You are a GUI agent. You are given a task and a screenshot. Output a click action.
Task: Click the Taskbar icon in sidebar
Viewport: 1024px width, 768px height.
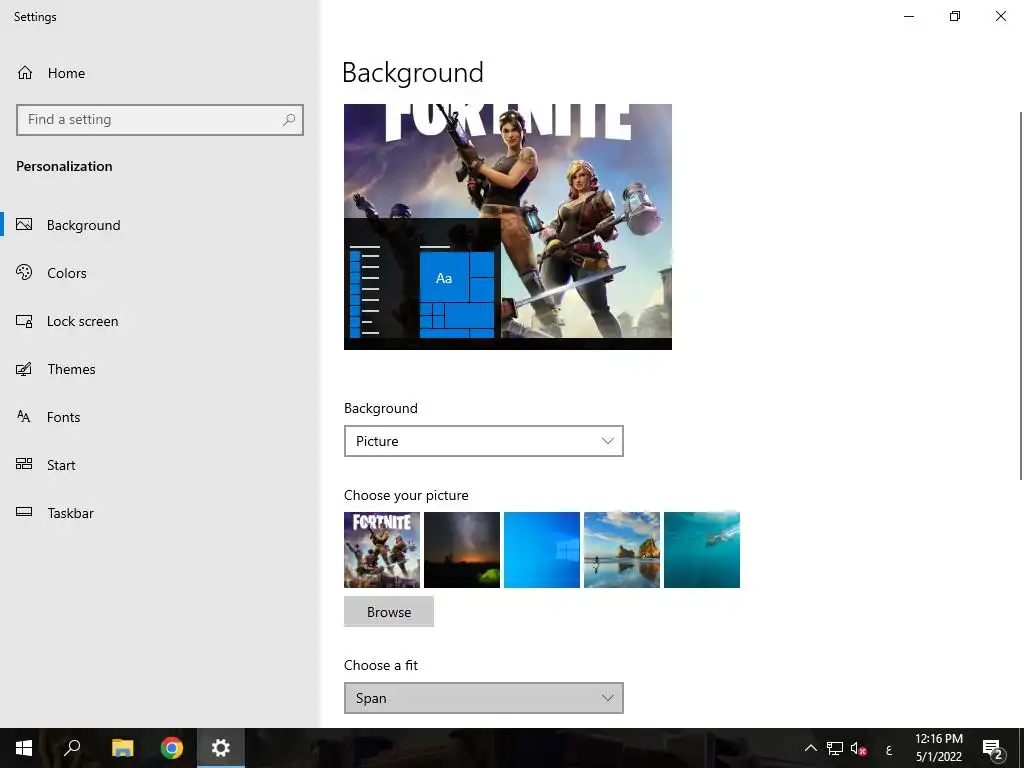point(24,512)
